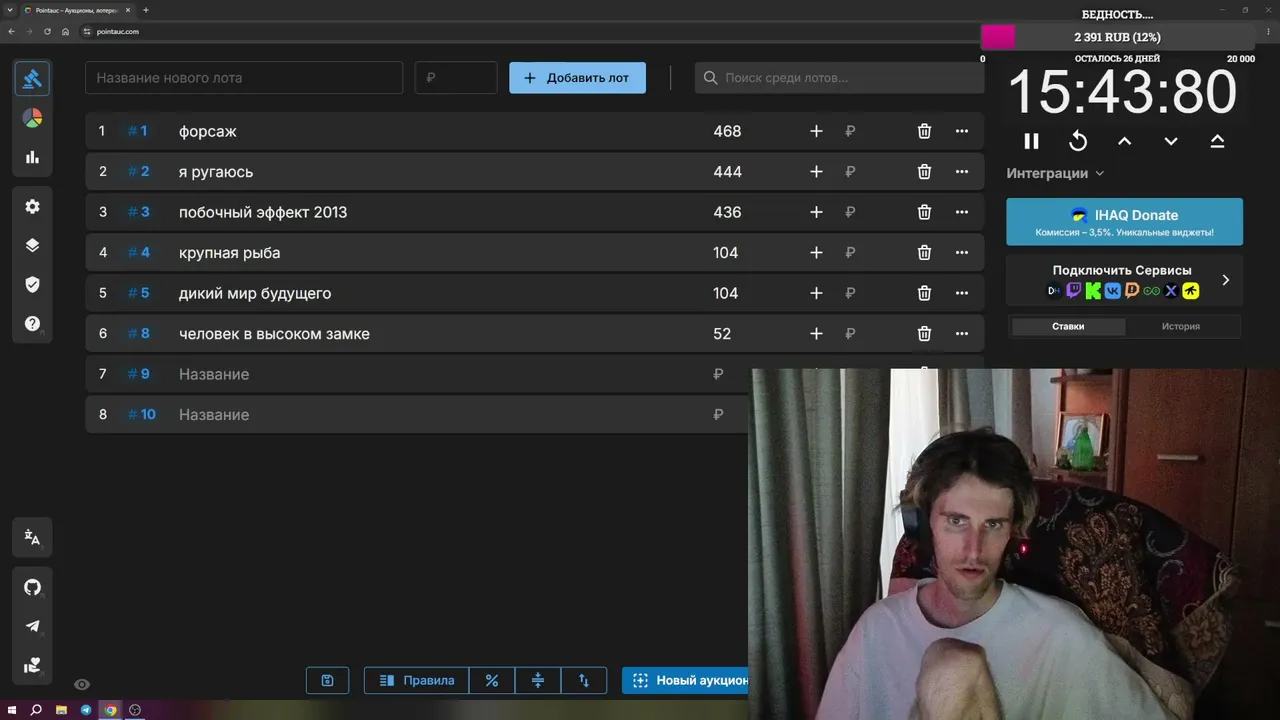Expand the Интеграции section
Image resolution: width=1280 pixels, height=720 pixels.
(1055, 173)
